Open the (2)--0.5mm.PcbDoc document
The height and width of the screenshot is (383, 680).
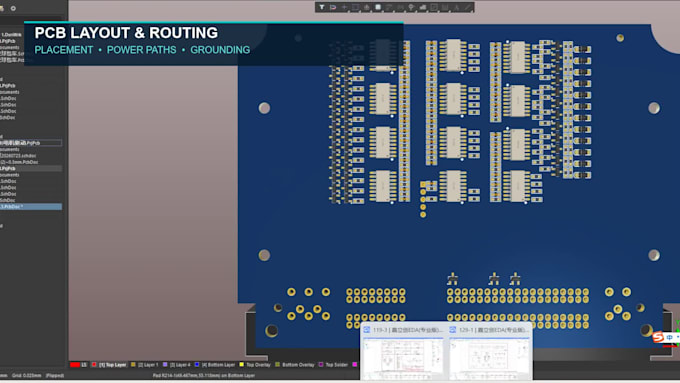[20, 162]
